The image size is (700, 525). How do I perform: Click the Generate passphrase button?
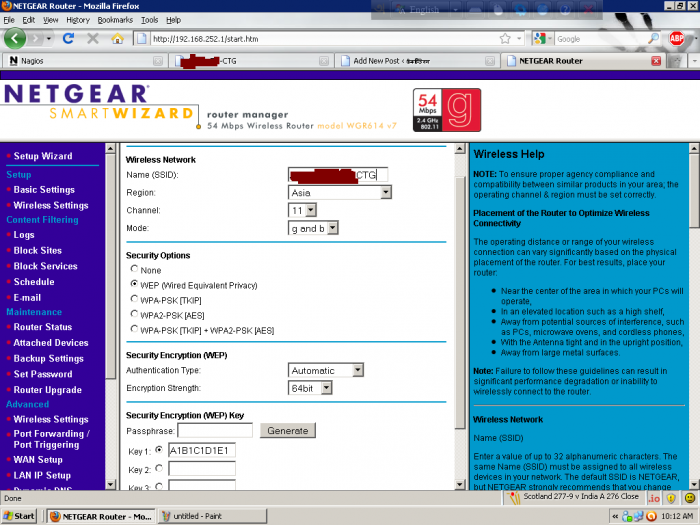coord(288,430)
